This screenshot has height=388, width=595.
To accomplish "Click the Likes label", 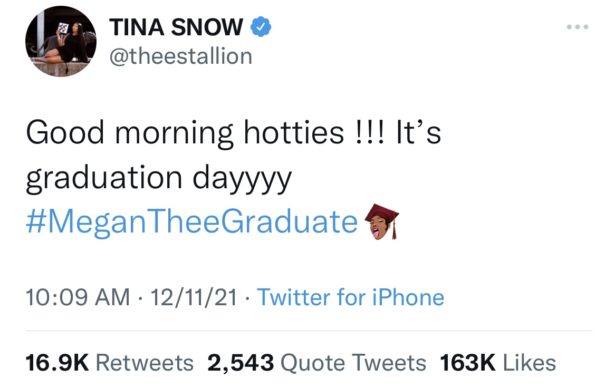I will click(x=529, y=363).
